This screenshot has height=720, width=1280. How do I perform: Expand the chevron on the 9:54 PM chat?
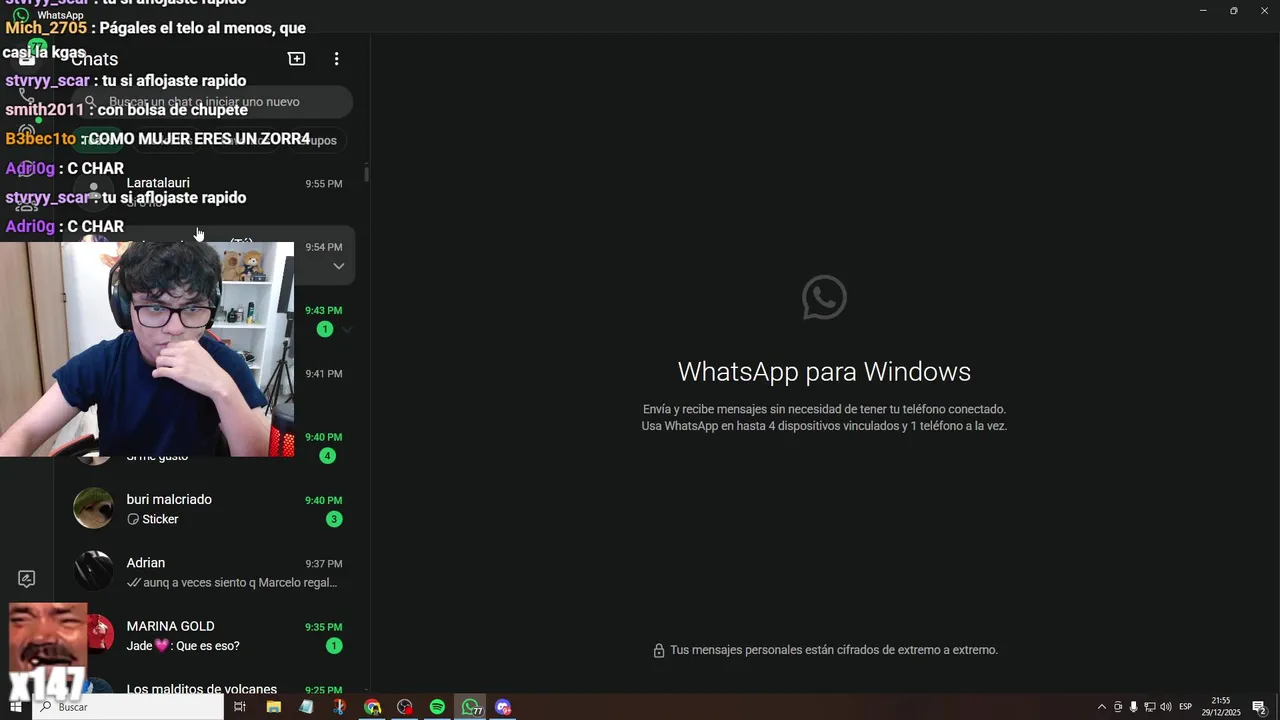(x=339, y=266)
